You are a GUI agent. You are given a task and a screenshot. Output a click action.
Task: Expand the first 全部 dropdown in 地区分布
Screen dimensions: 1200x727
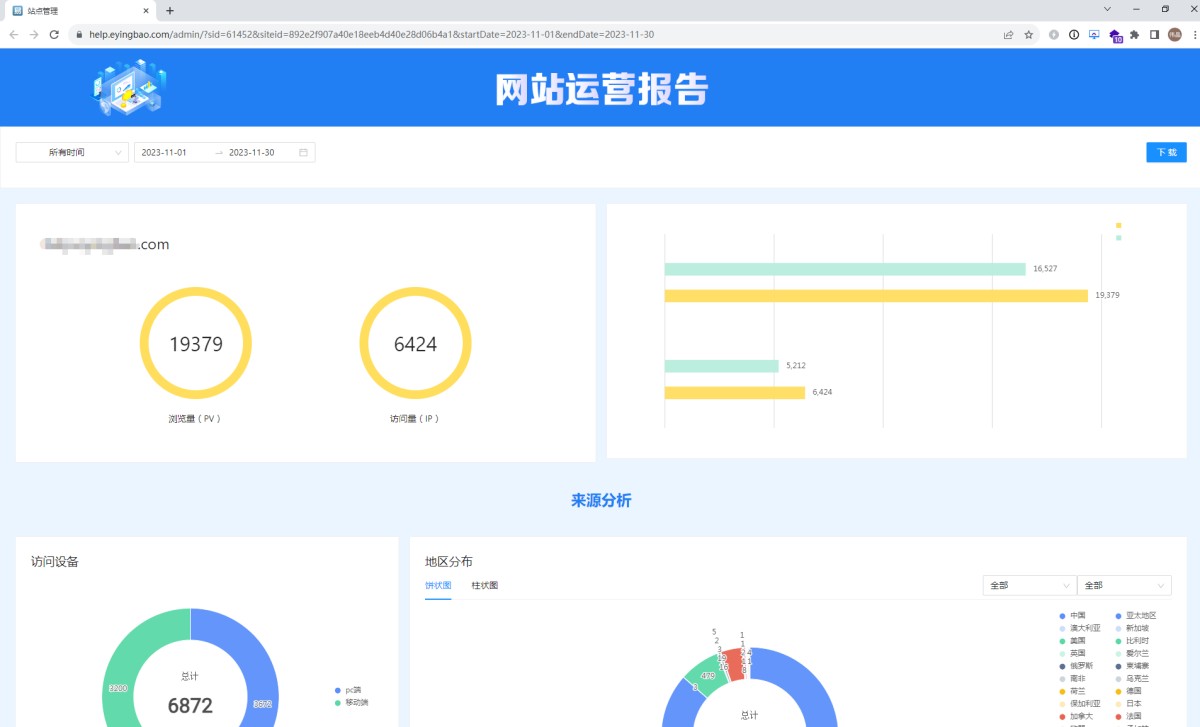pos(1029,585)
